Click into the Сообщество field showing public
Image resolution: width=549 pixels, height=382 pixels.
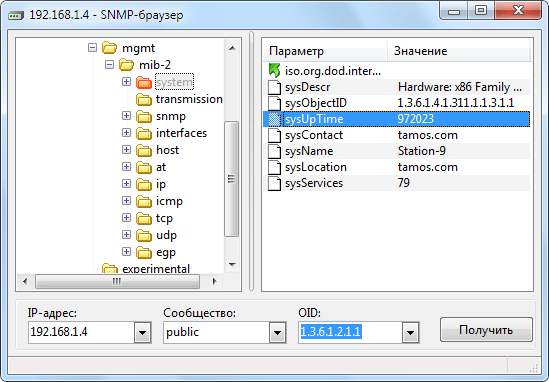coord(217,332)
